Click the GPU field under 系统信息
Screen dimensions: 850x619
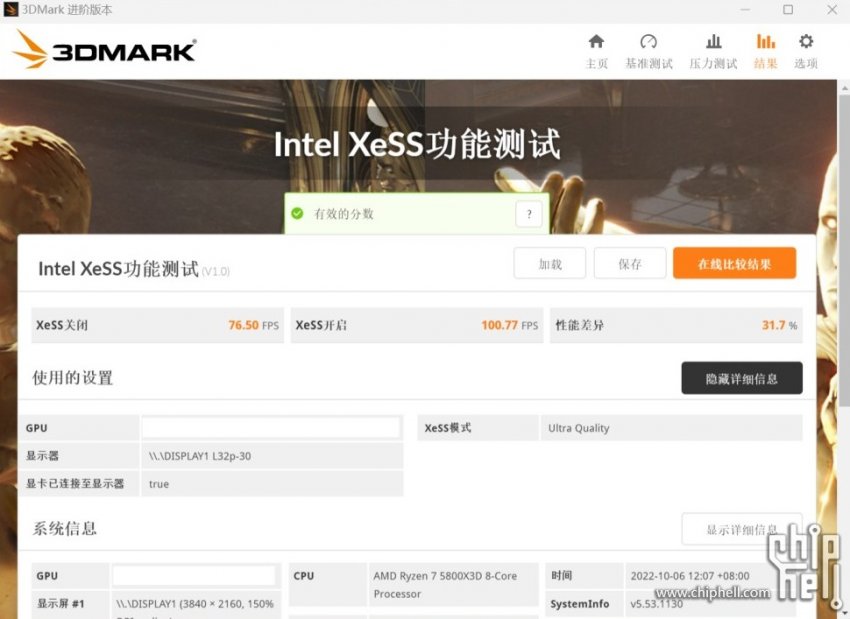point(194,576)
